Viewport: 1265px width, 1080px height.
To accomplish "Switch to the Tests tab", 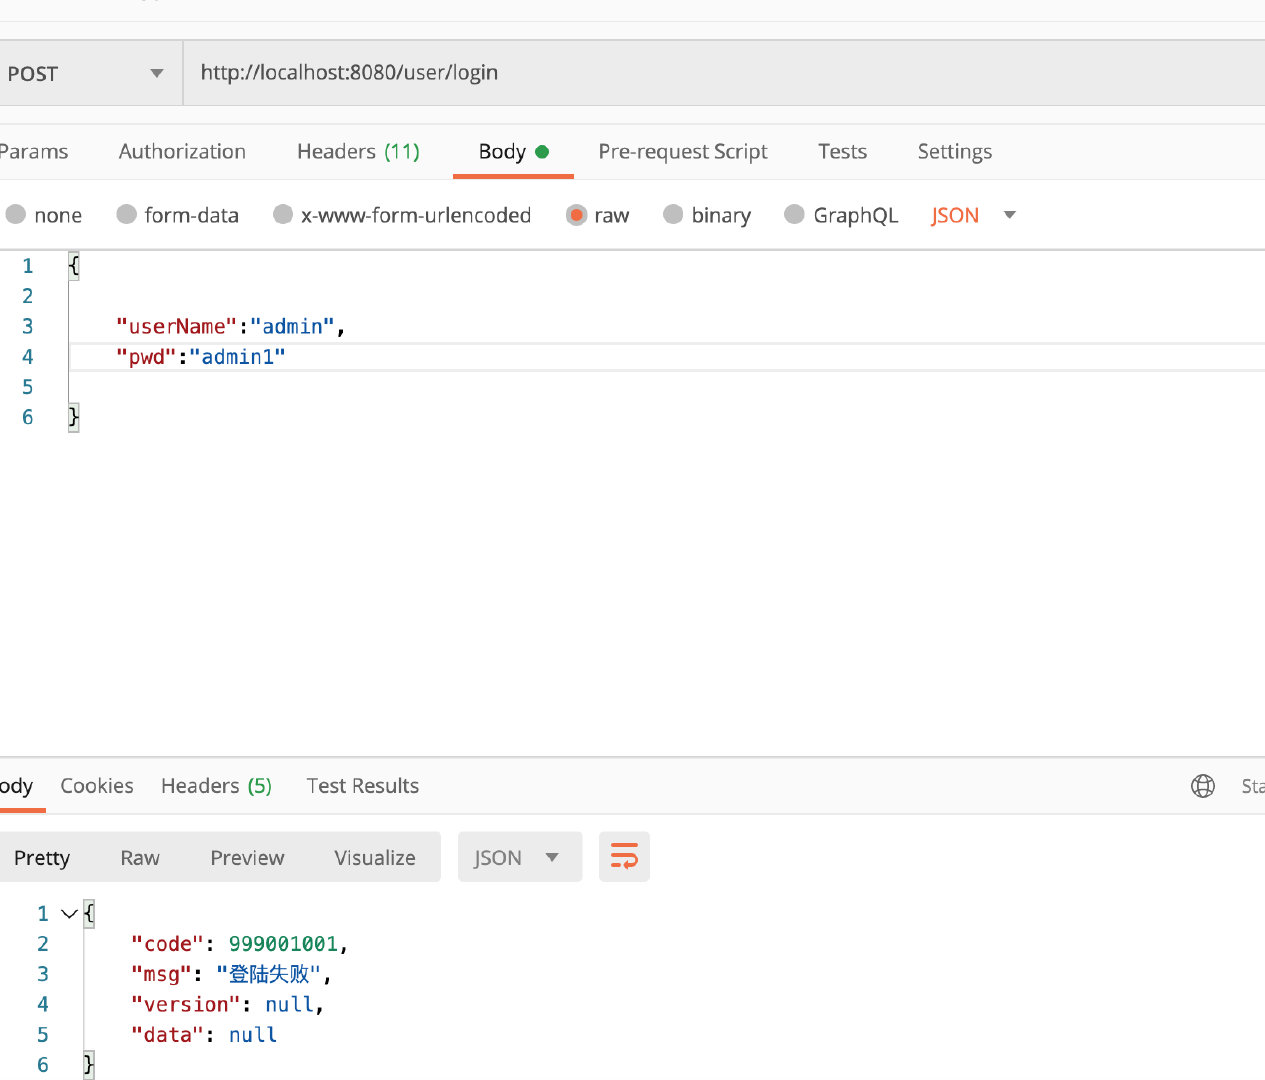I will [x=842, y=152].
